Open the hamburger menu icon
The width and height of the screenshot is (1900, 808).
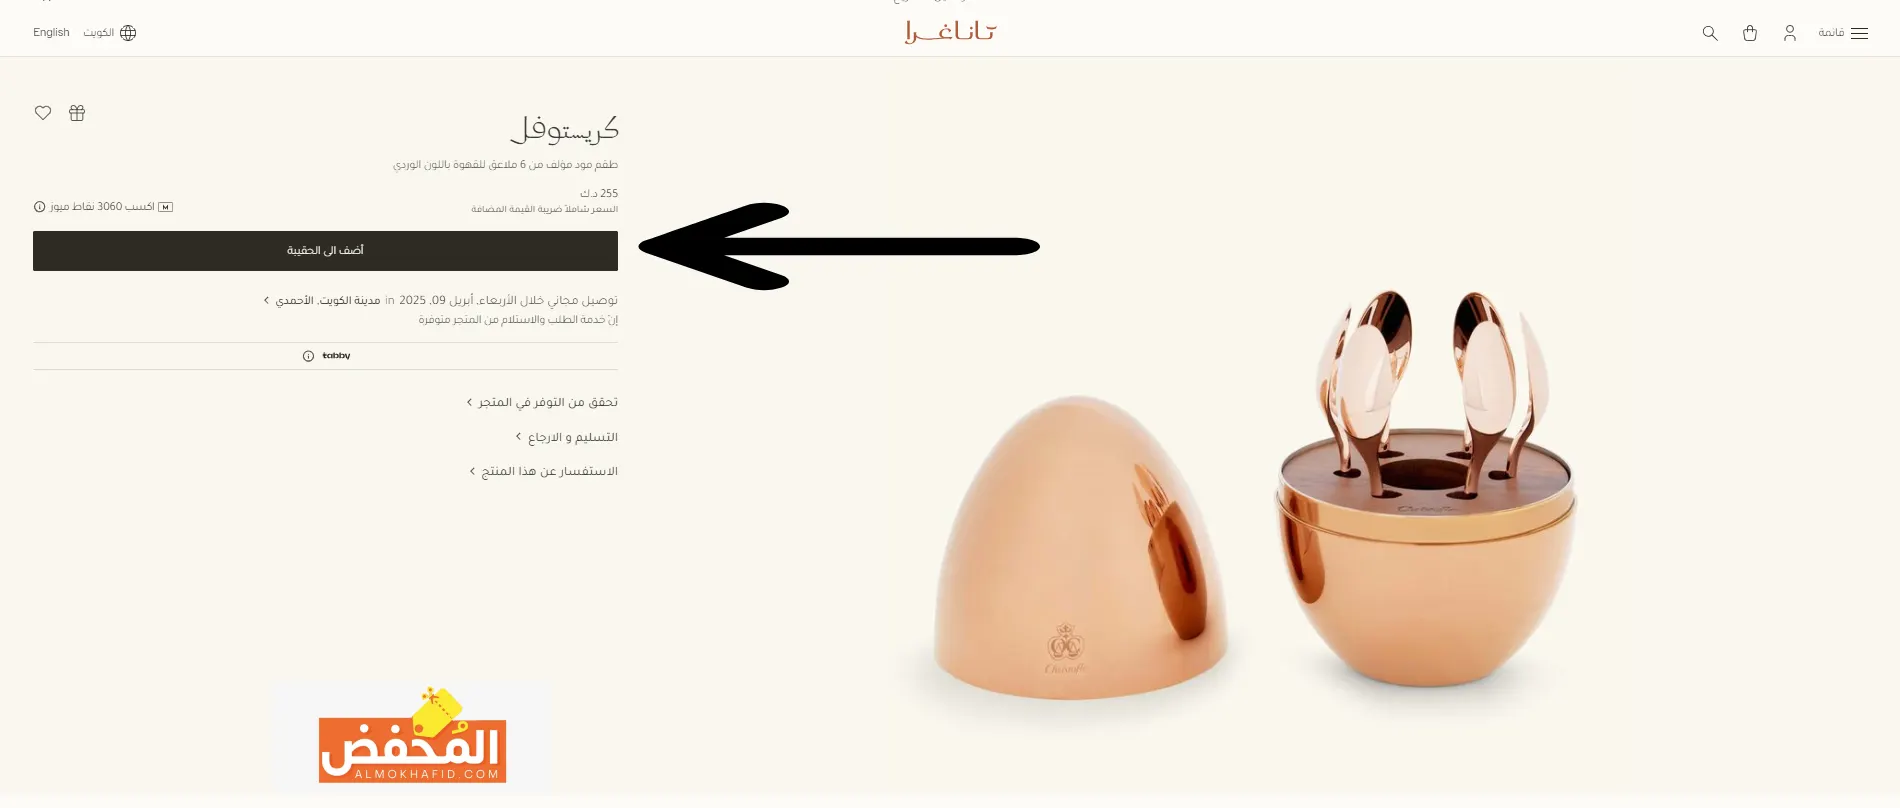[1860, 33]
